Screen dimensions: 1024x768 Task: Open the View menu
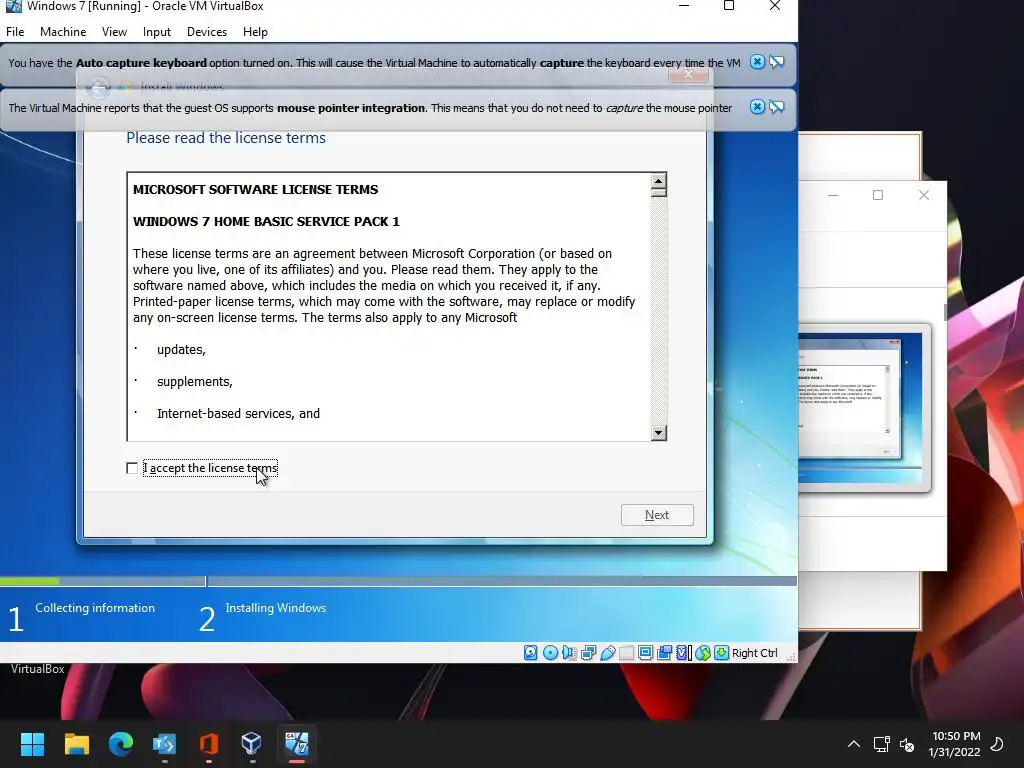[x=114, y=32]
